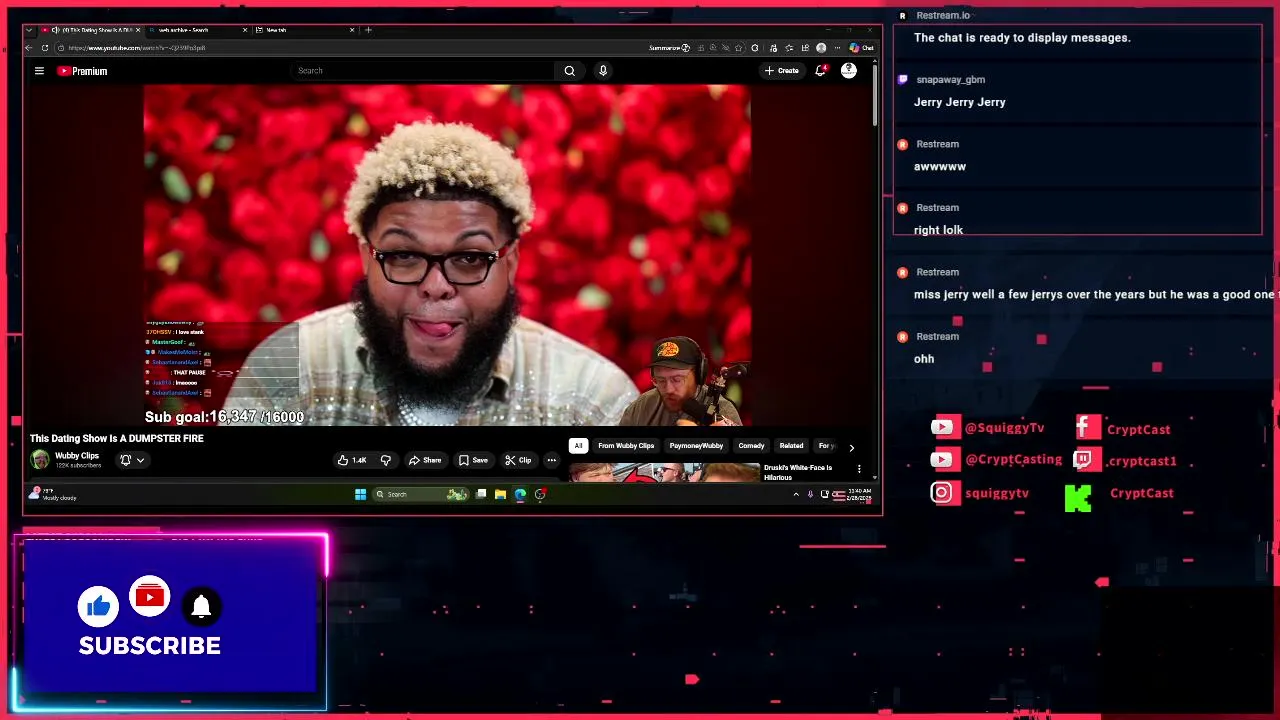Switch to the web archive - Search tab
Viewport: 1280px width, 720px height.
(x=196, y=30)
